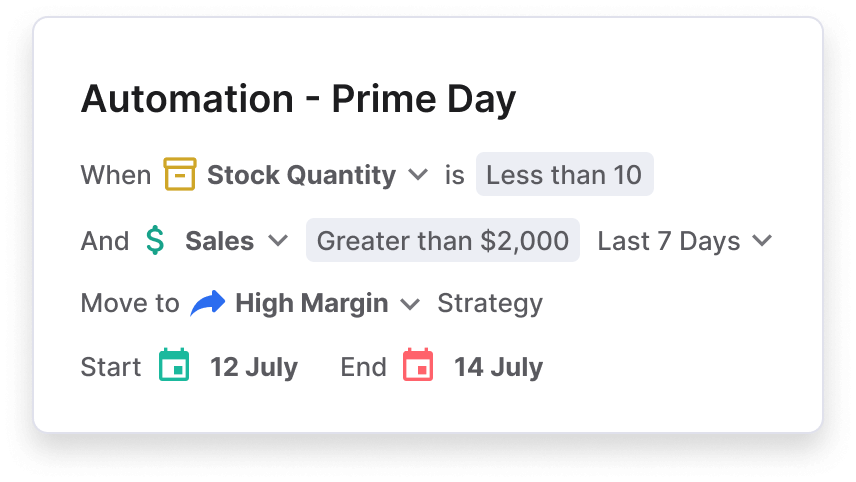Select the Stock Quantity condition label

click(x=301, y=175)
